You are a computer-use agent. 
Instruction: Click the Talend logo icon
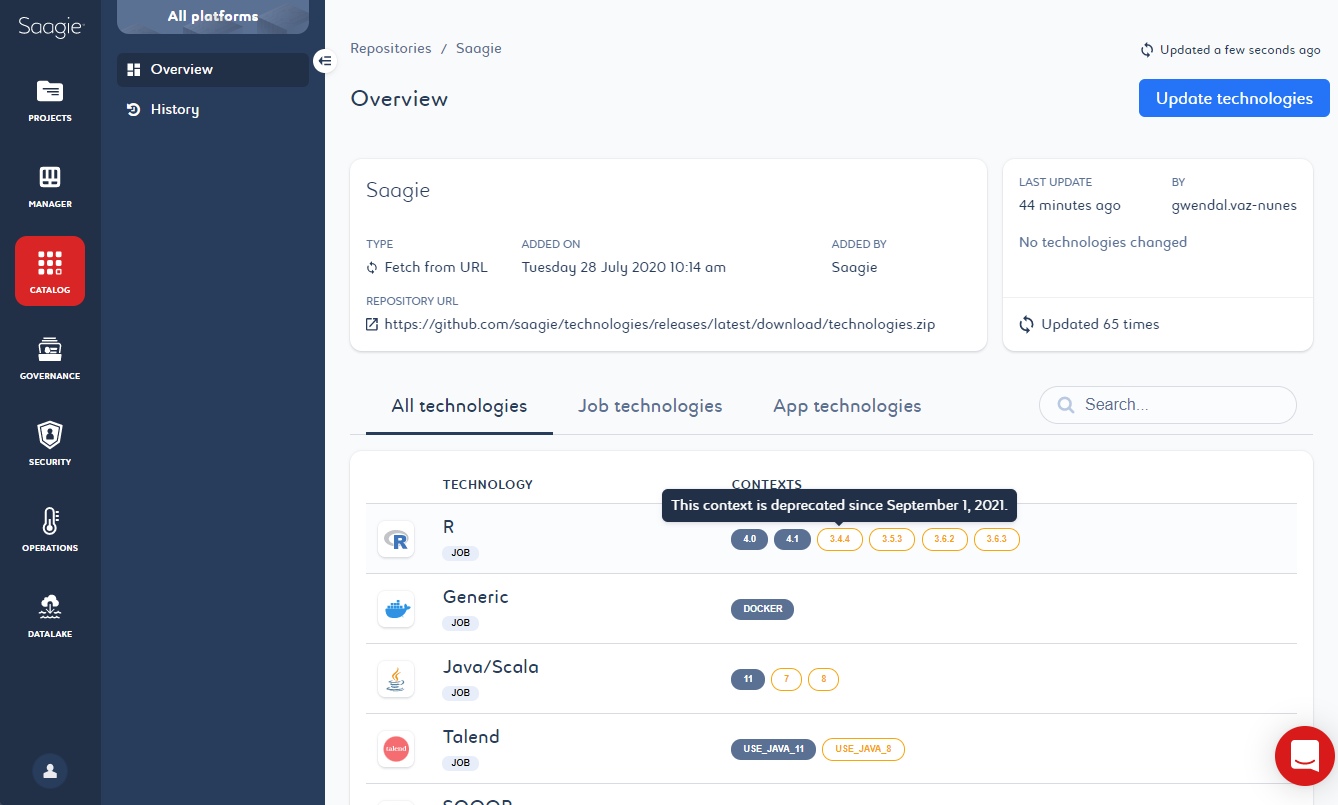(396, 748)
